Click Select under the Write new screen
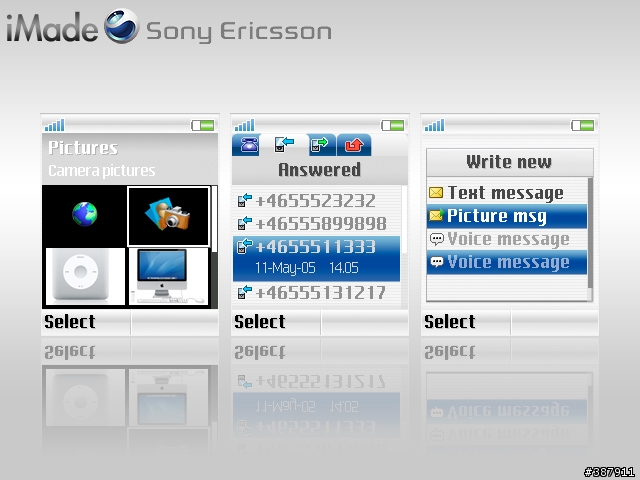The width and height of the screenshot is (640, 480). 449,322
